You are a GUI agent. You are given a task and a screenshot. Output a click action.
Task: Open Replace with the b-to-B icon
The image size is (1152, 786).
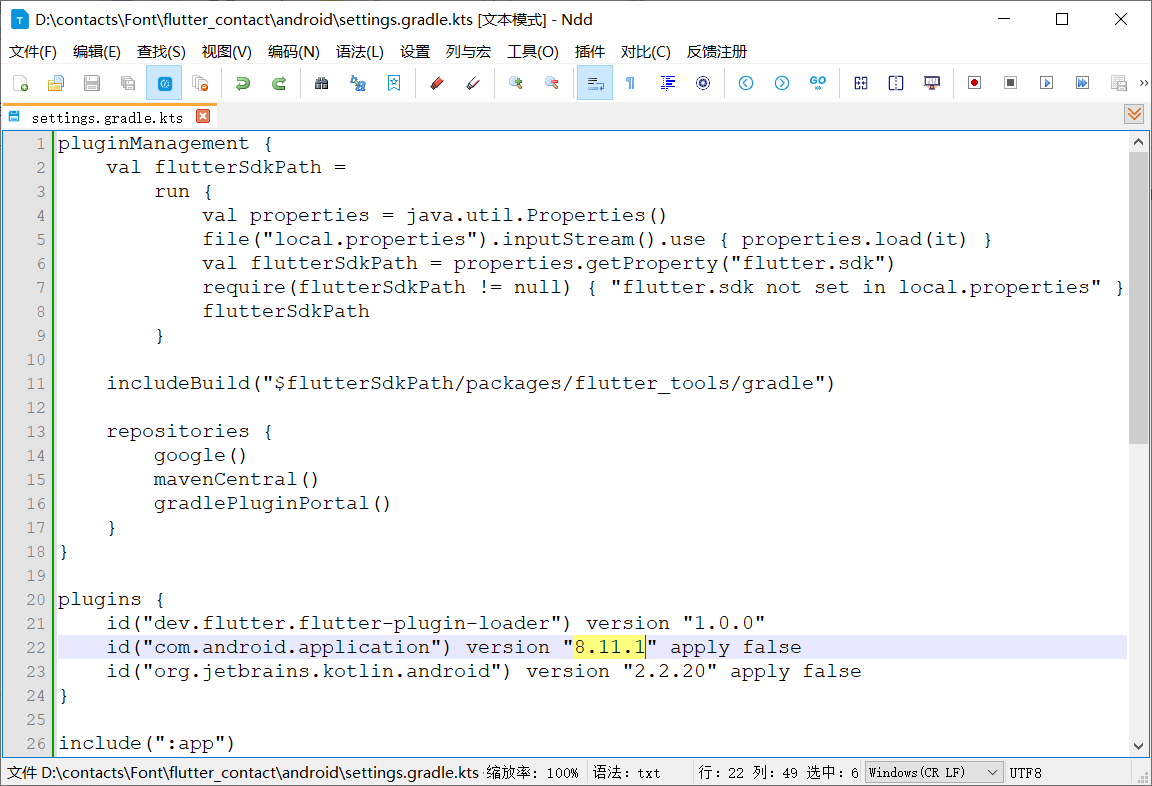click(x=358, y=83)
